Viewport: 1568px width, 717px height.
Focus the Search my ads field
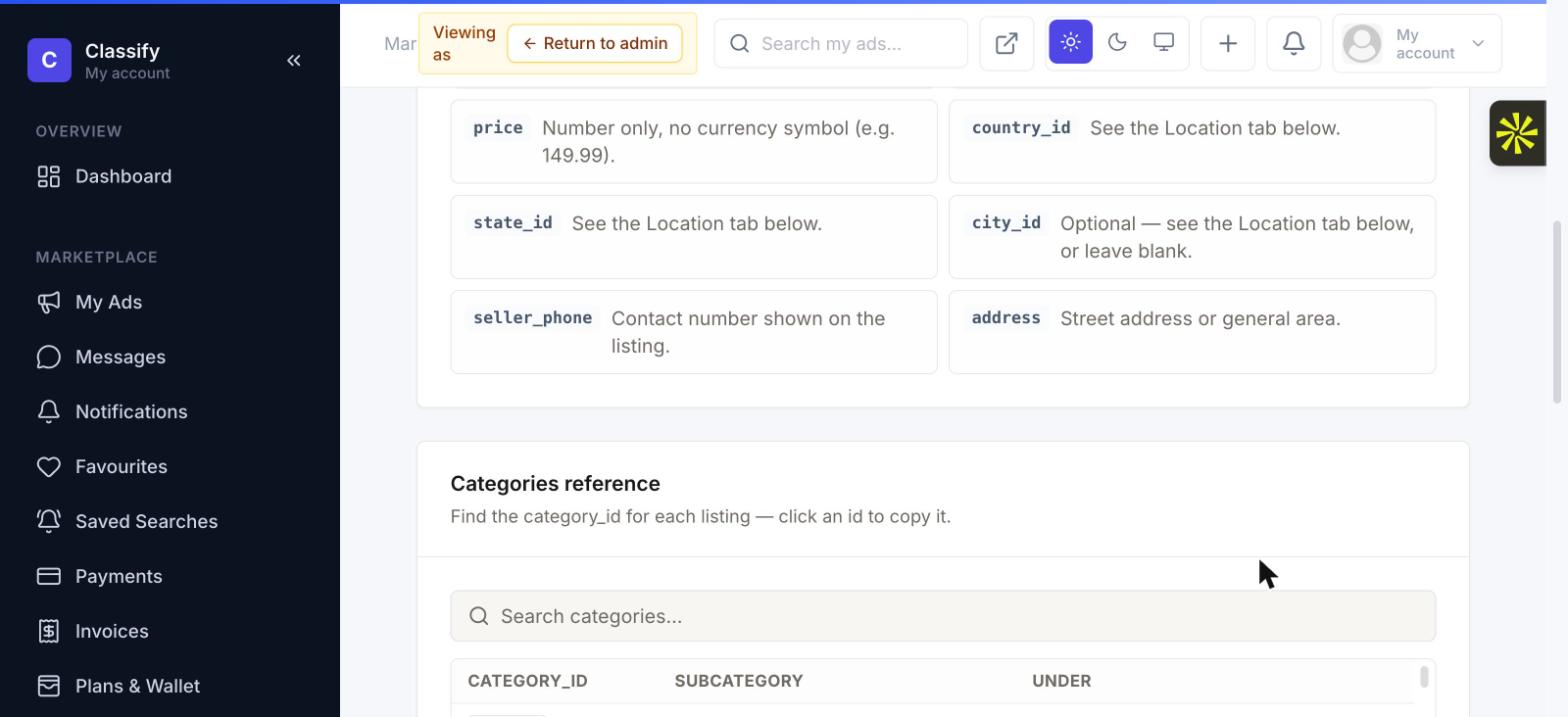pos(841,43)
